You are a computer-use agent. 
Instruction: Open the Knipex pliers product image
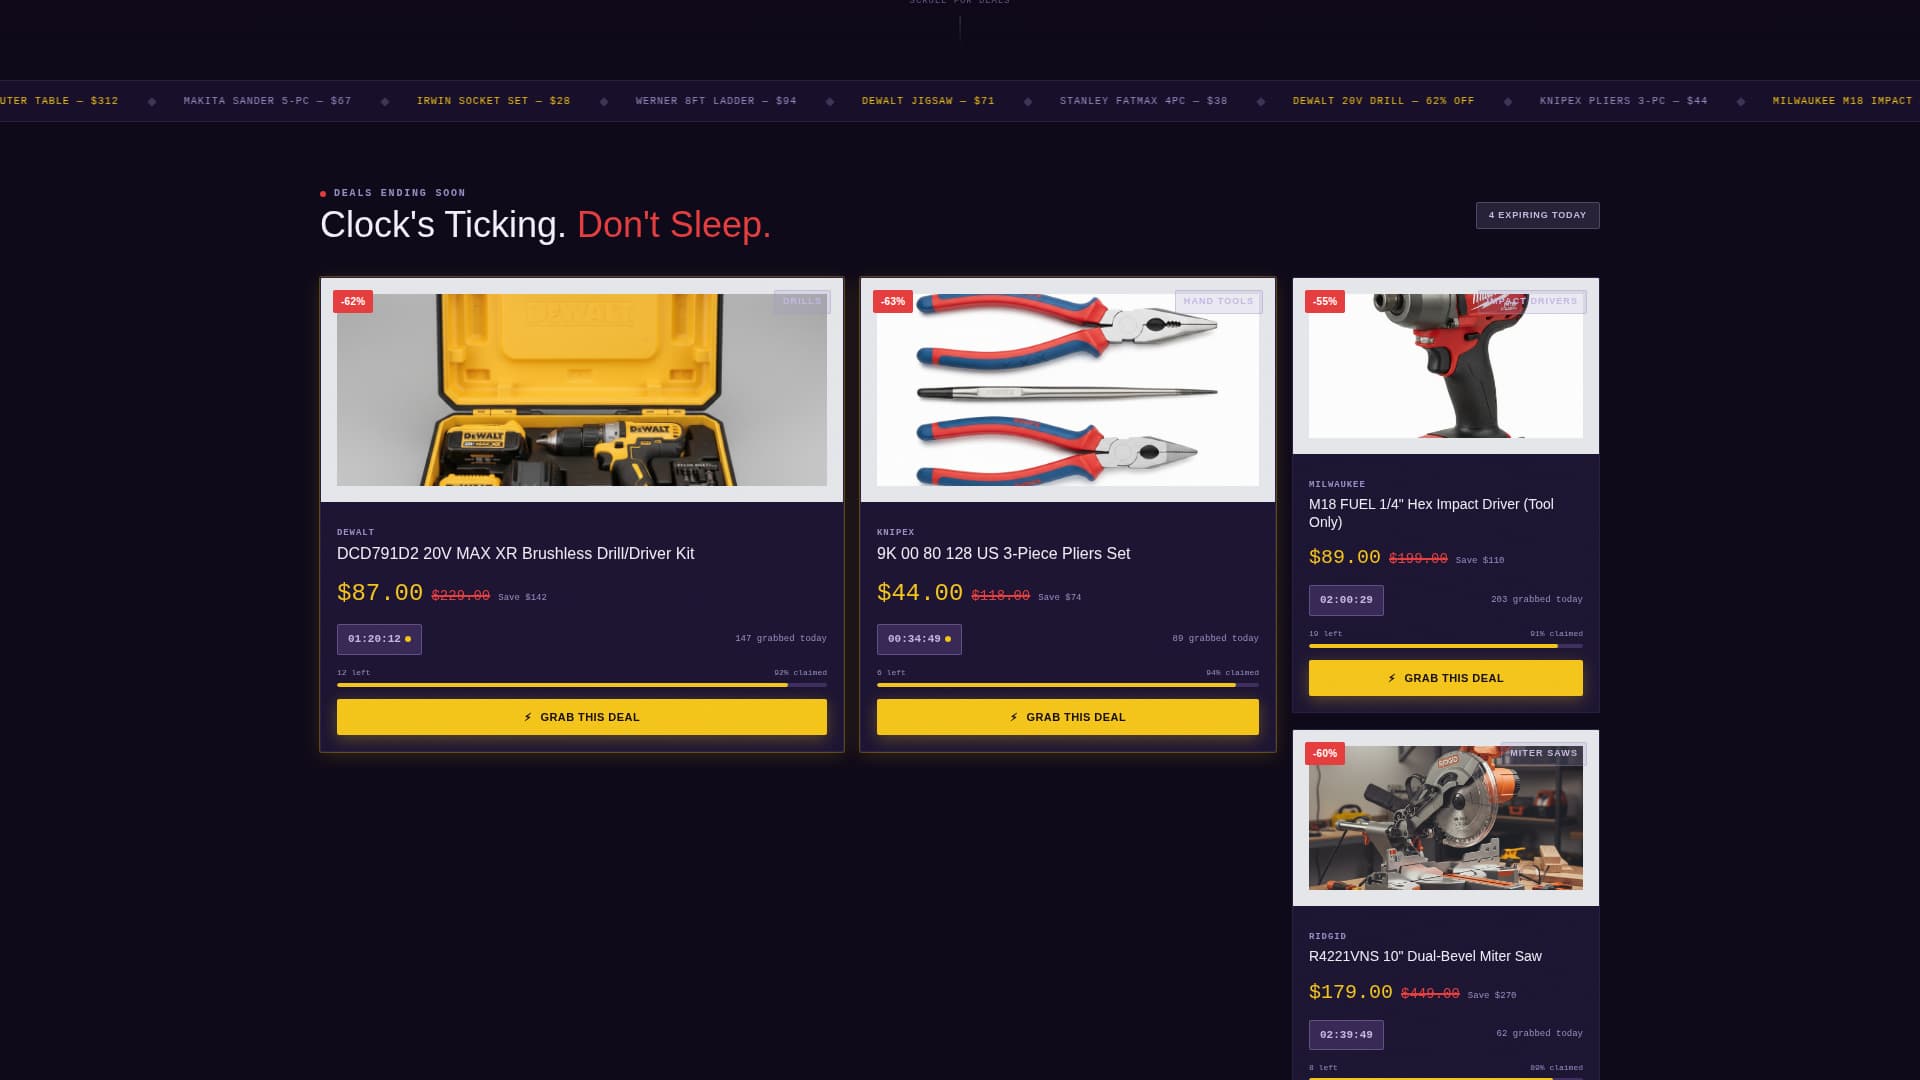pyautogui.click(x=1067, y=390)
